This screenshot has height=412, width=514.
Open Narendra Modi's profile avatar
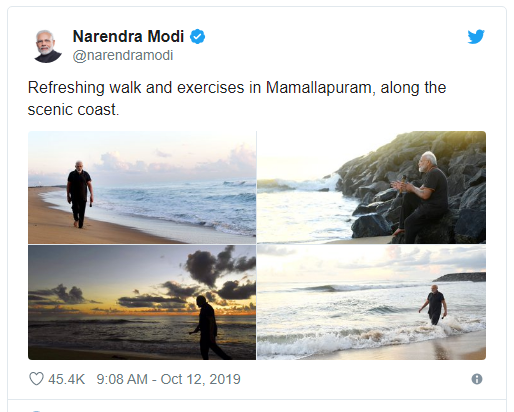pyautogui.click(x=48, y=46)
